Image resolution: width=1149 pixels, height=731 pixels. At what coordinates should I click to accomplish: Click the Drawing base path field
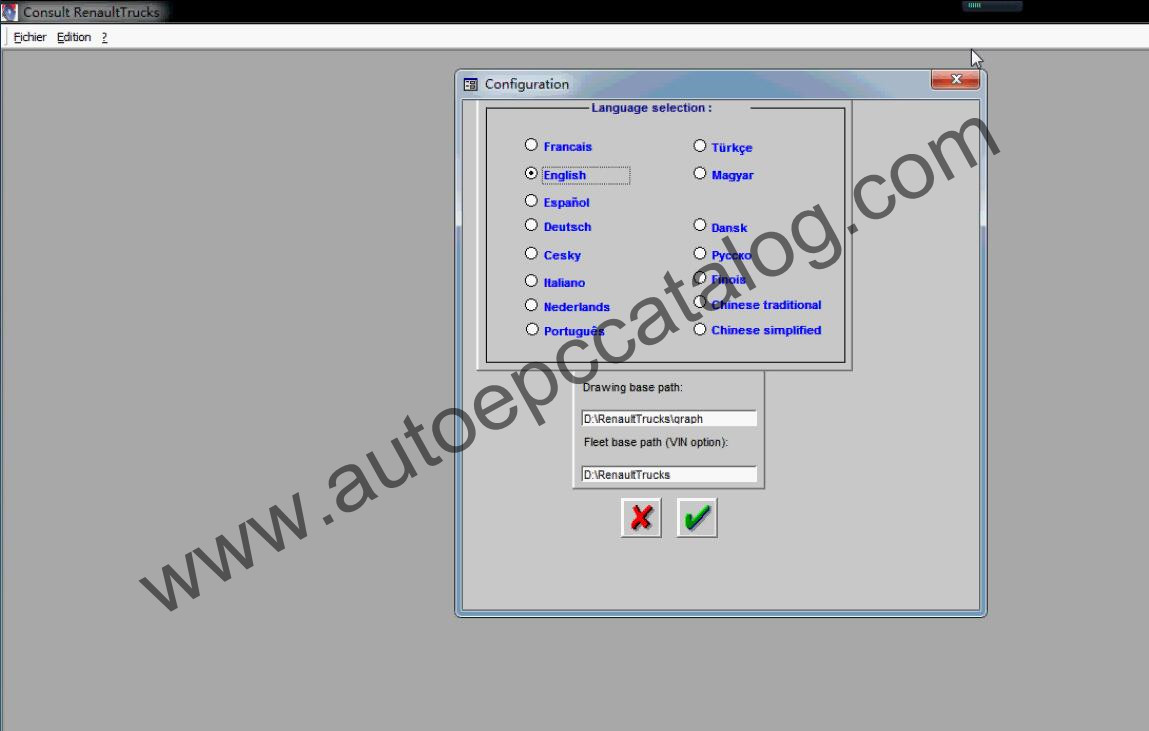(669, 419)
